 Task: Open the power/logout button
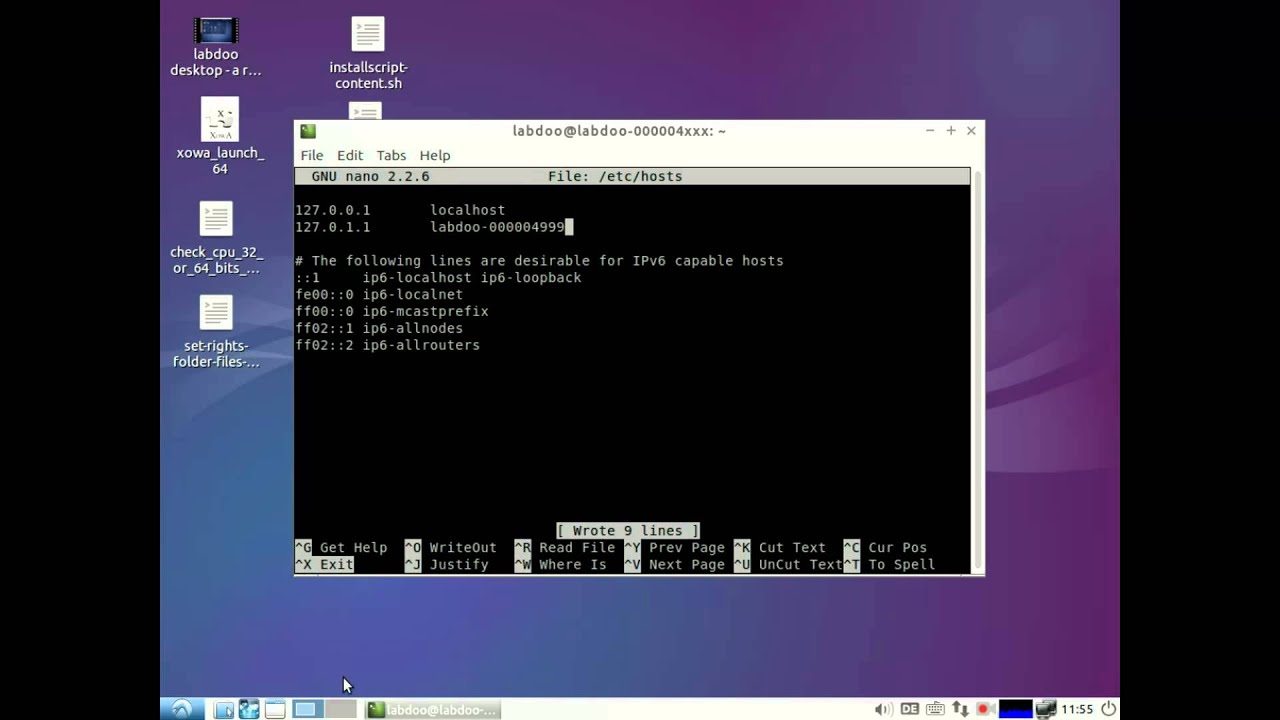tap(1108, 709)
